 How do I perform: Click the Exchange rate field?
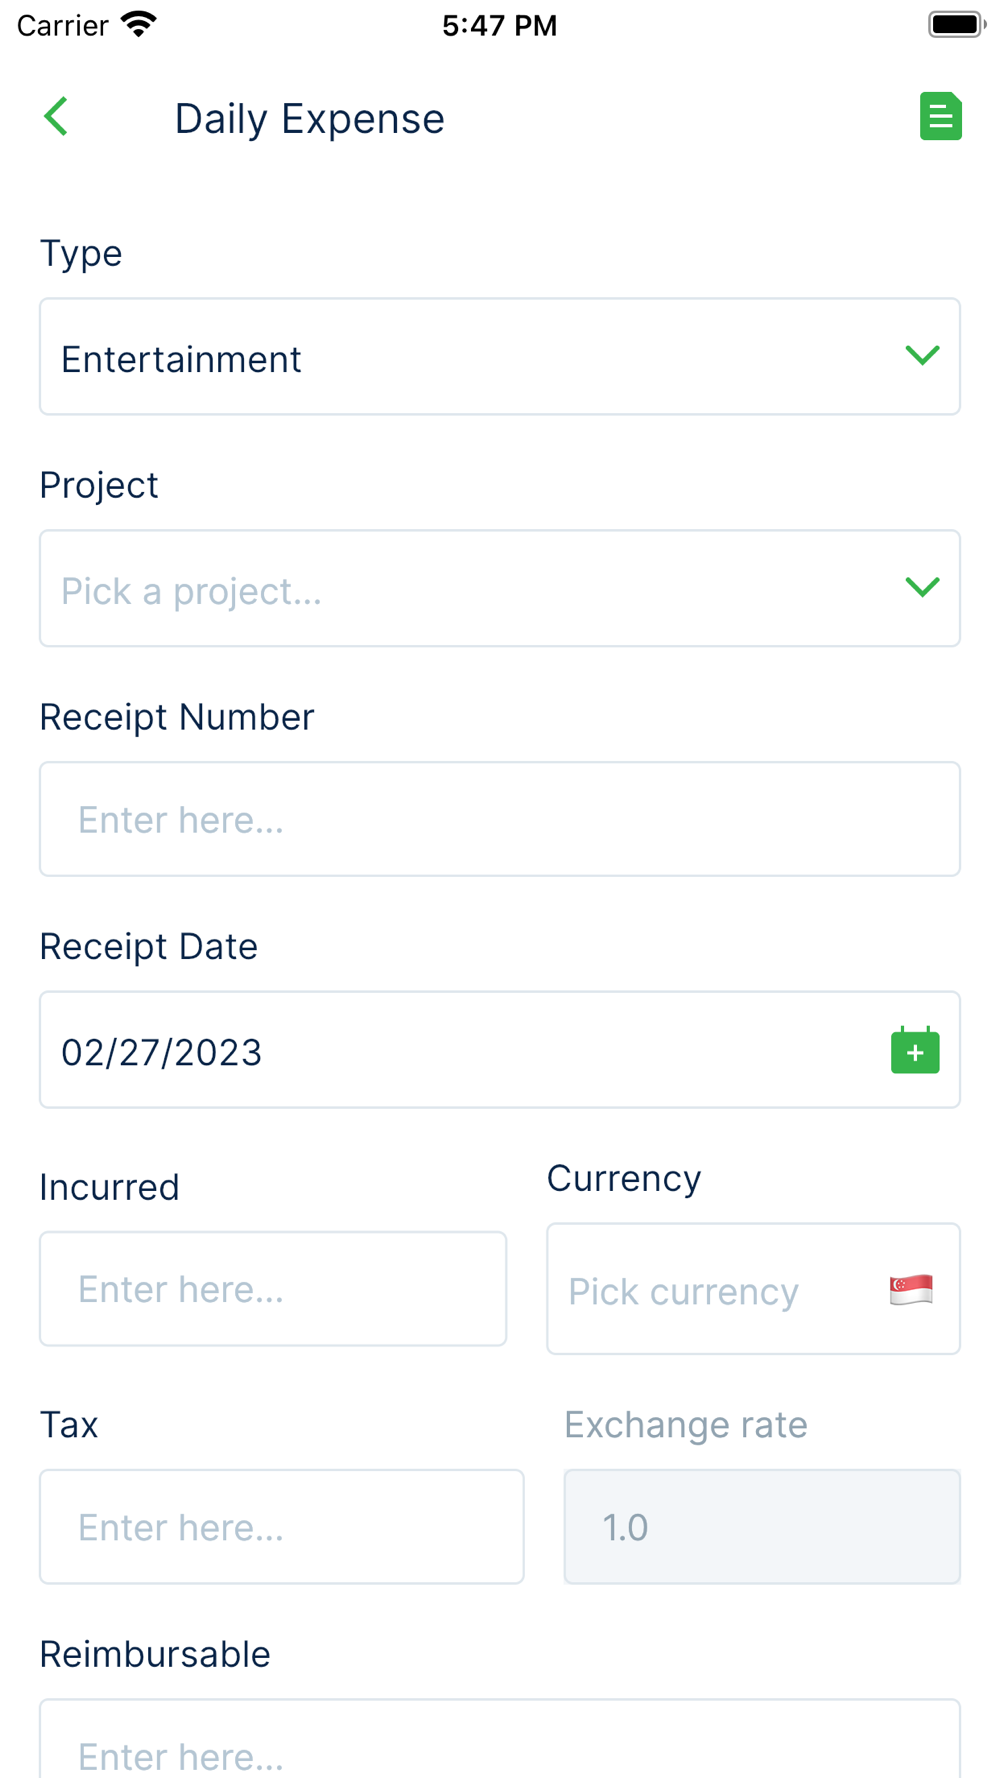coord(762,1527)
